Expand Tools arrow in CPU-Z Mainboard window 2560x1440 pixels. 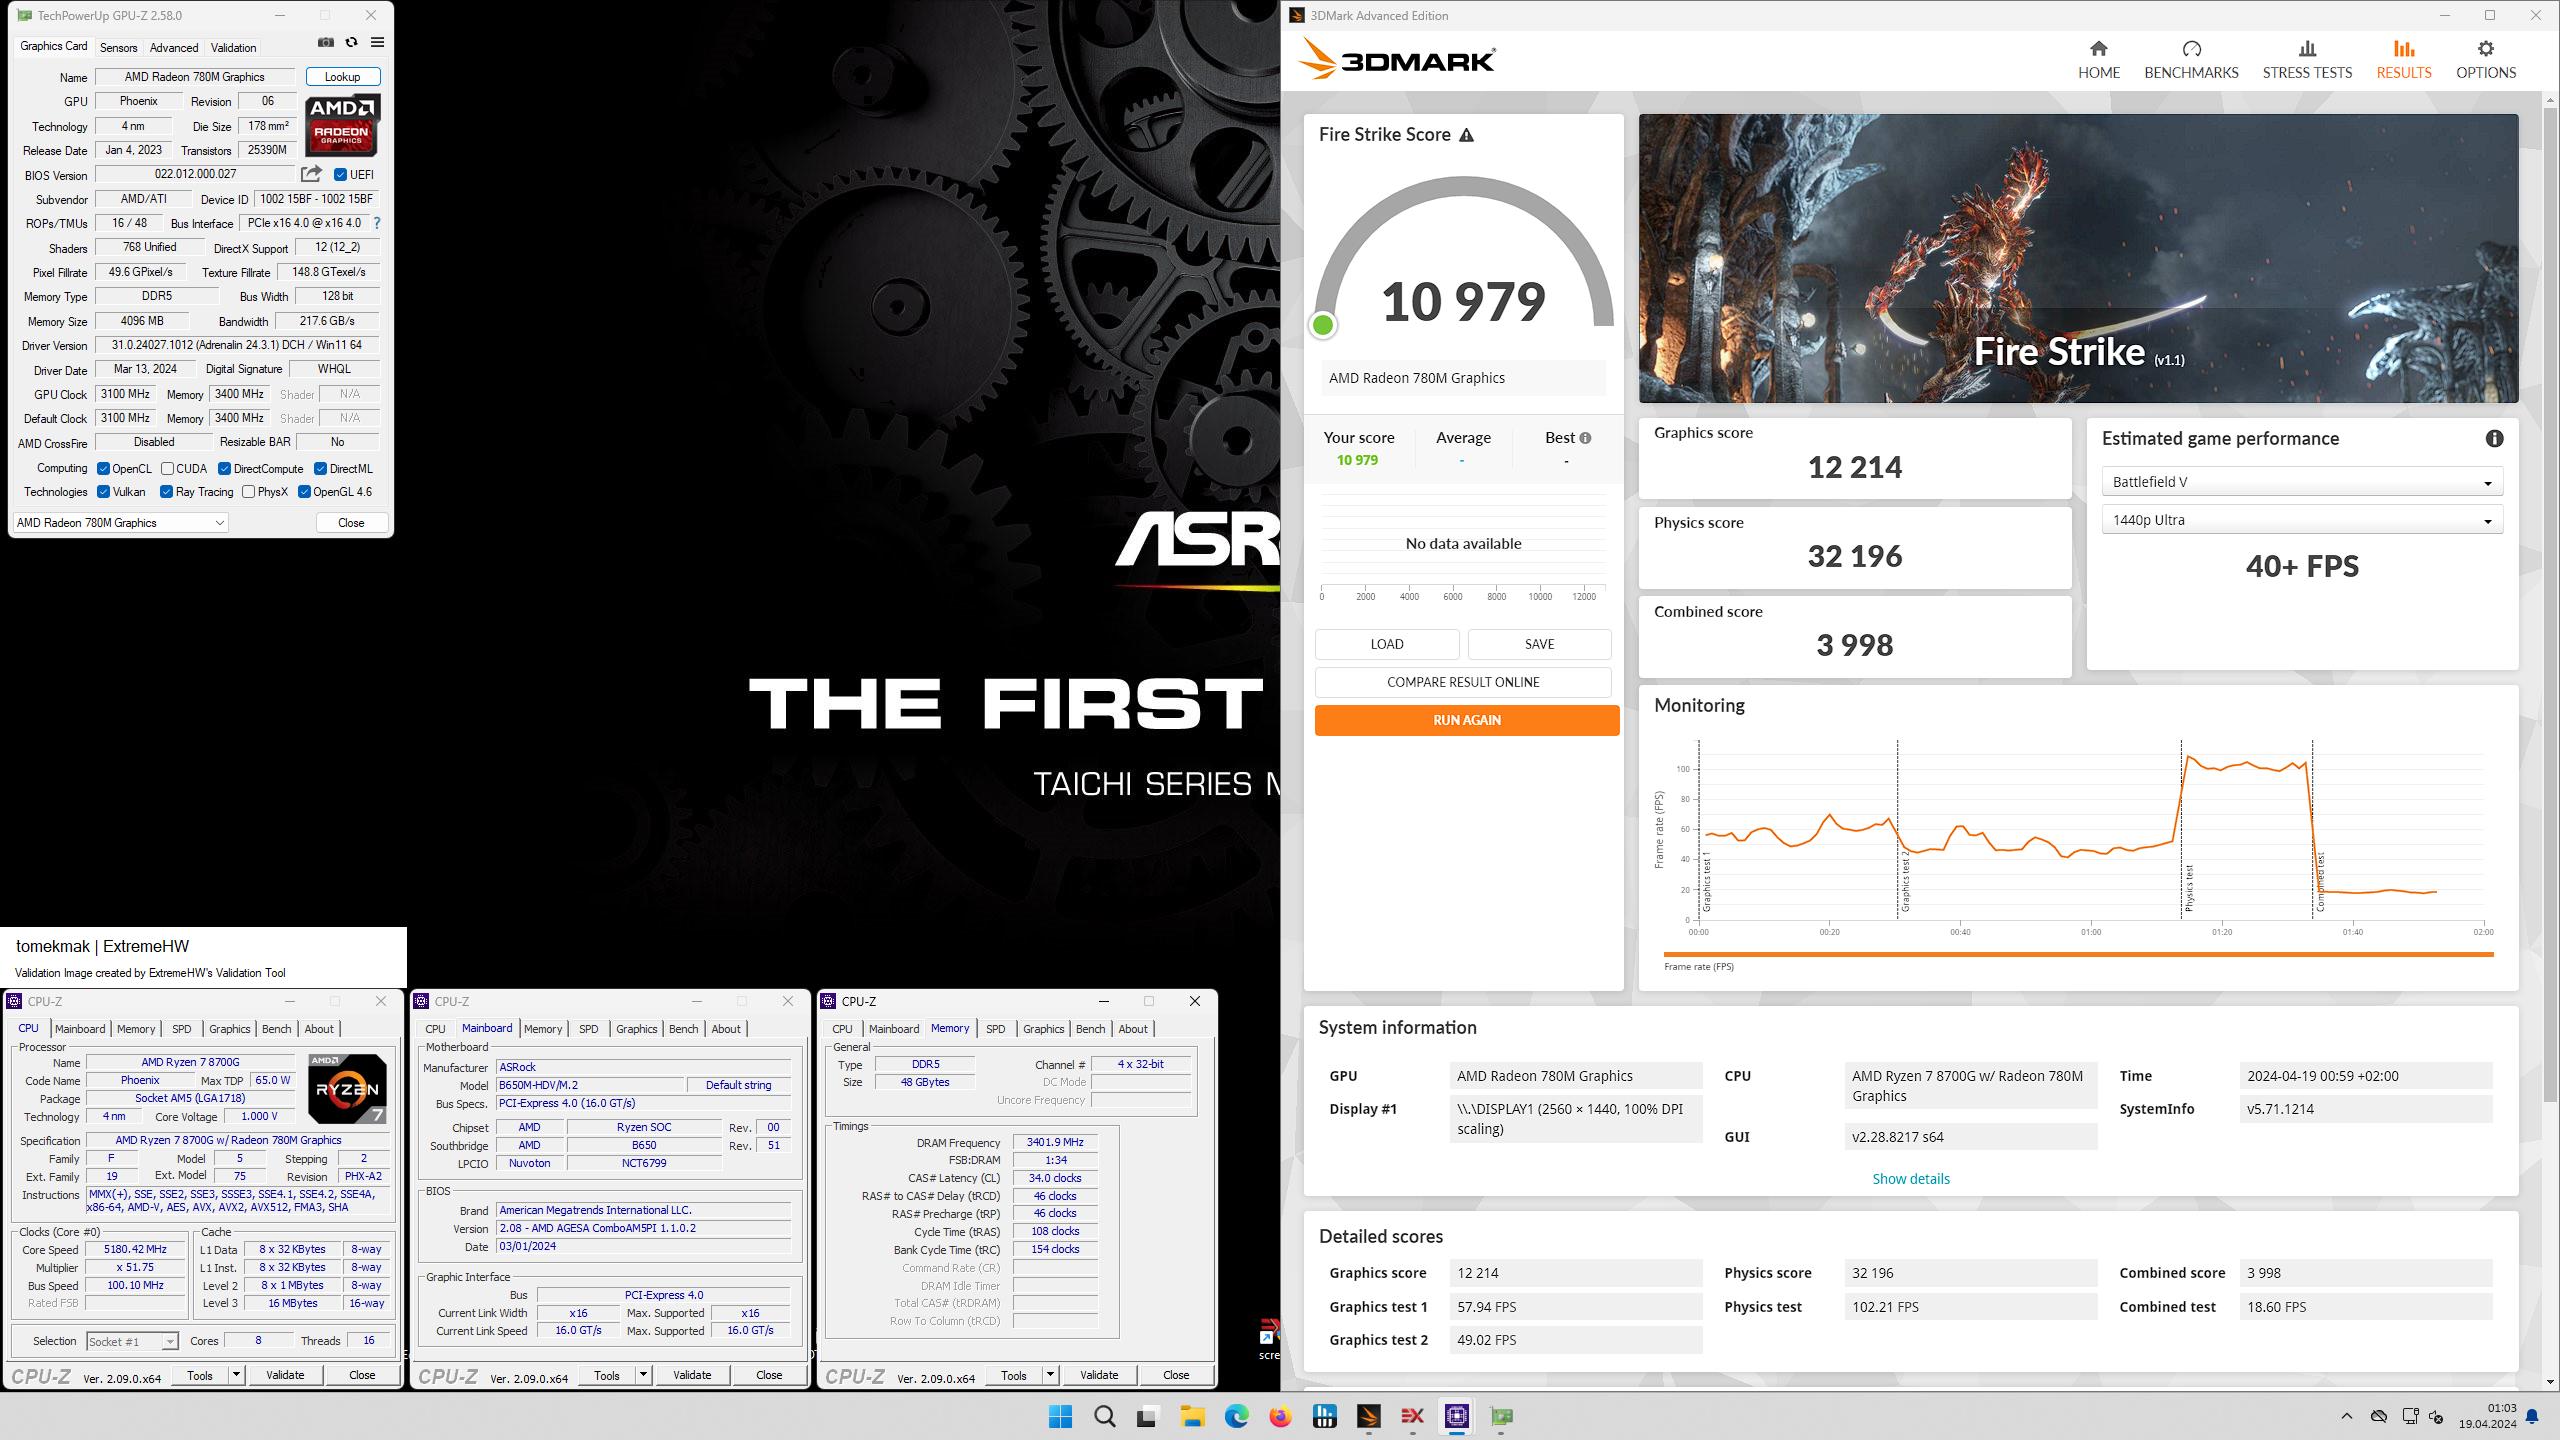click(x=643, y=1375)
